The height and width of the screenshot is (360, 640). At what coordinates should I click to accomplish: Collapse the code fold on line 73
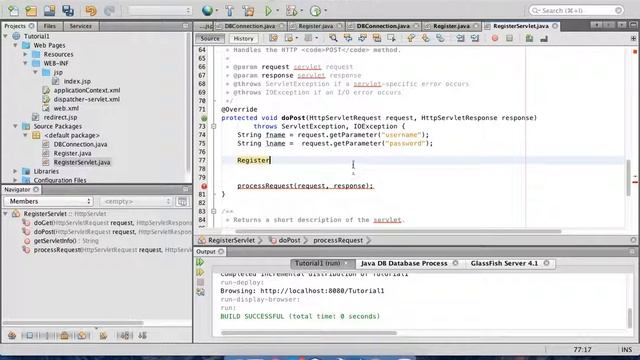(213, 127)
